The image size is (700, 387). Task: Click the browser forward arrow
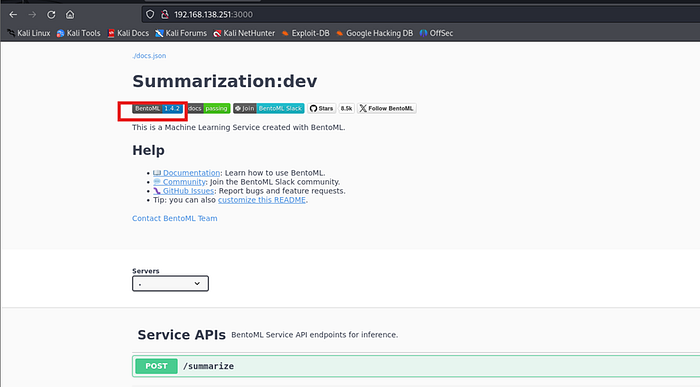pyautogui.click(x=32, y=15)
